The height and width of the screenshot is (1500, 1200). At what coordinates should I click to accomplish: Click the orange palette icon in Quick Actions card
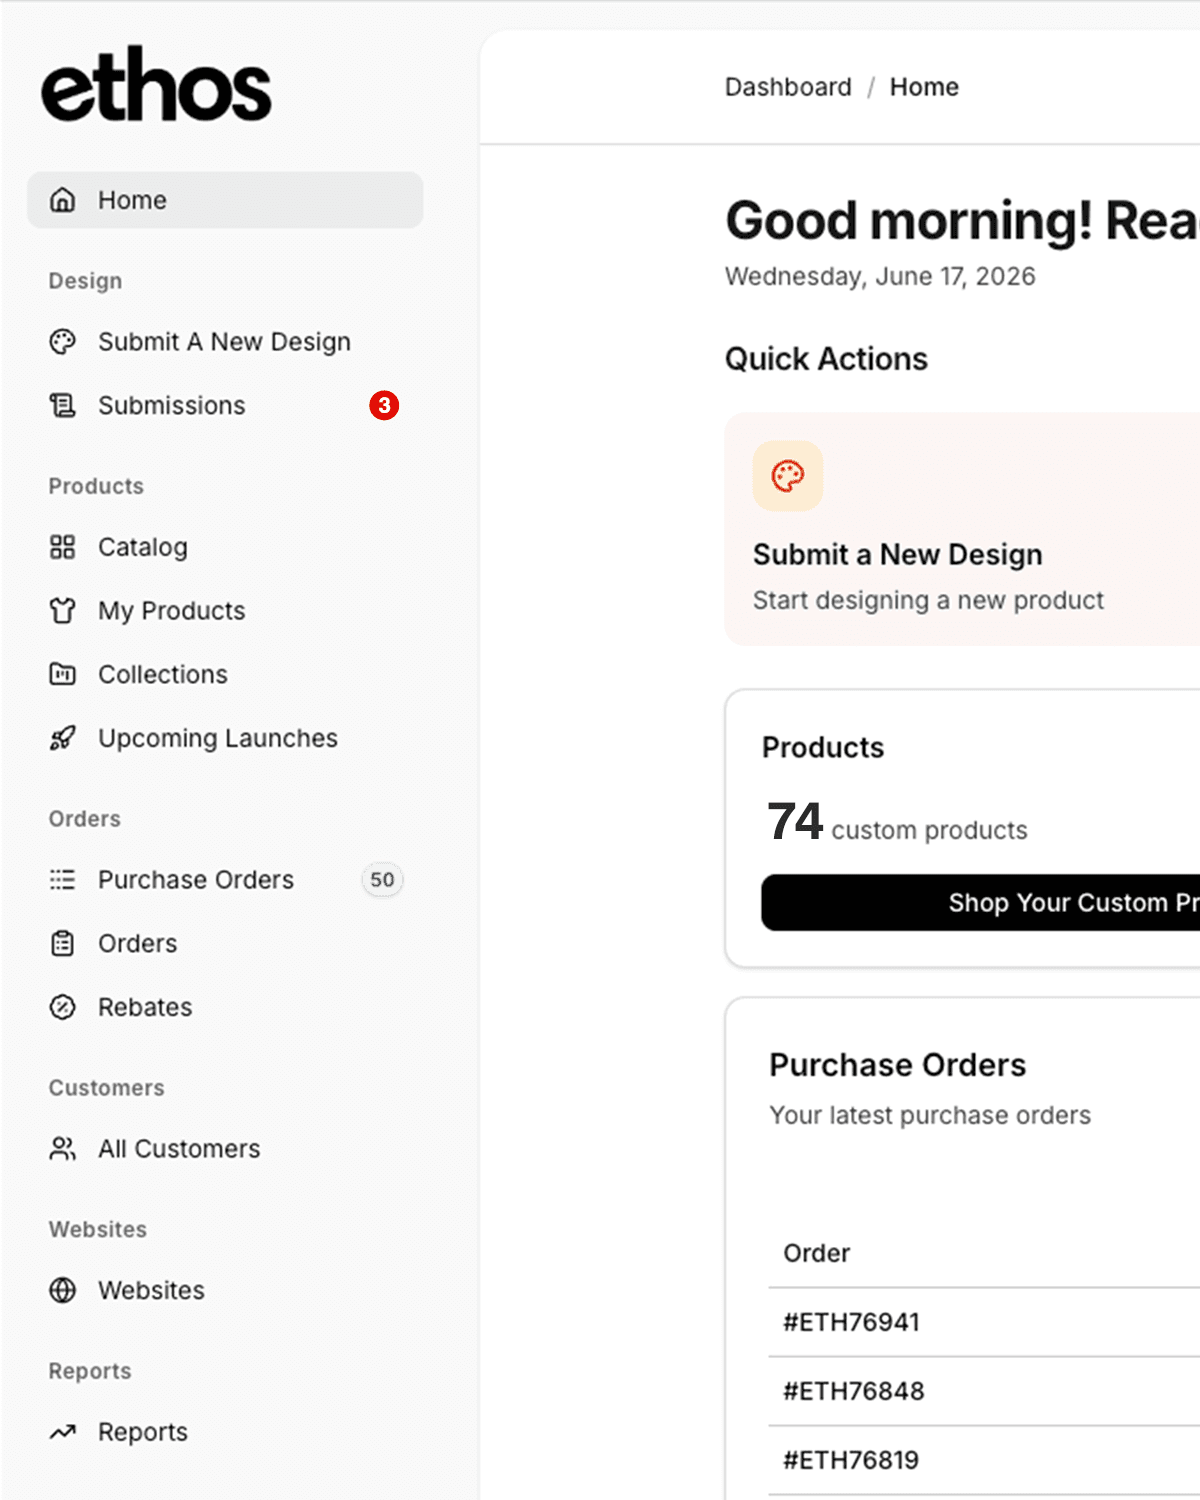click(788, 476)
